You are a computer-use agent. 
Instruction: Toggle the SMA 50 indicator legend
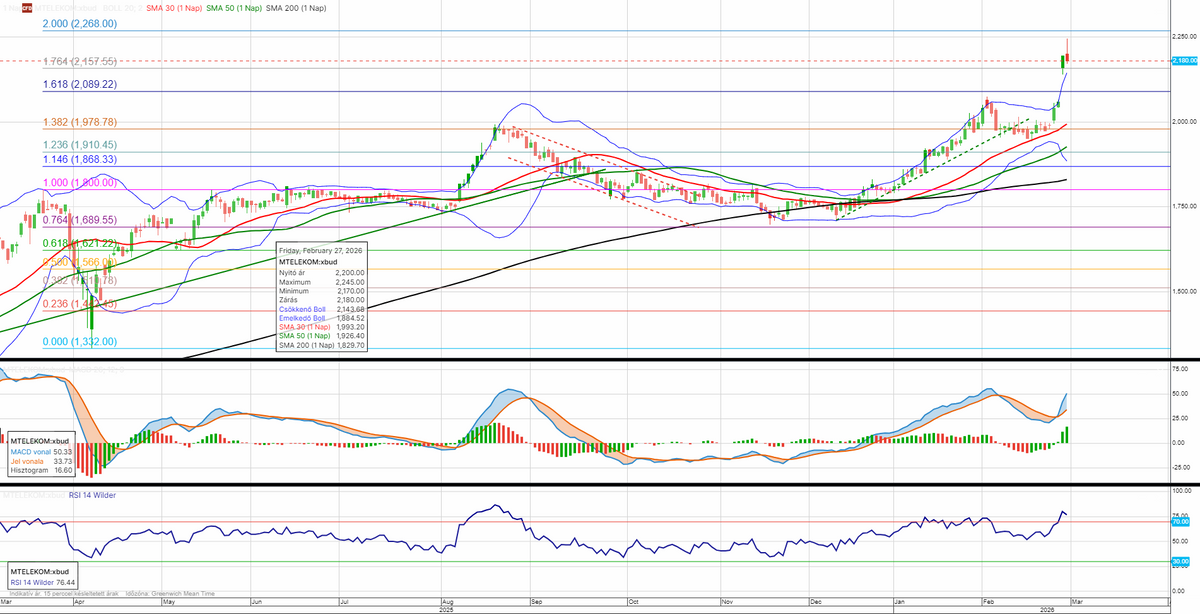(x=235, y=7)
